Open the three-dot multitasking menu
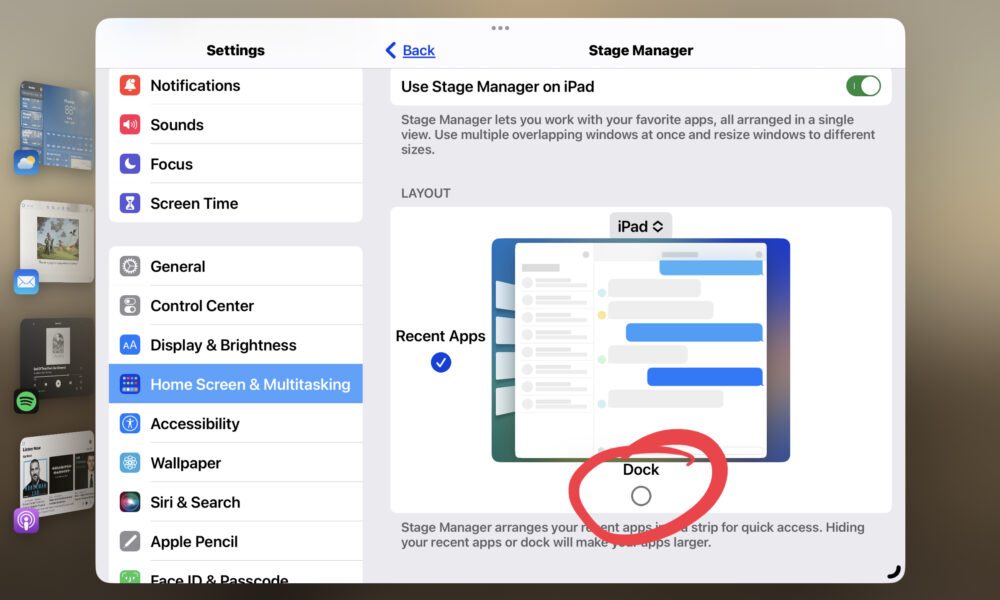Screen dimensions: 1000x600 (501, 28)
